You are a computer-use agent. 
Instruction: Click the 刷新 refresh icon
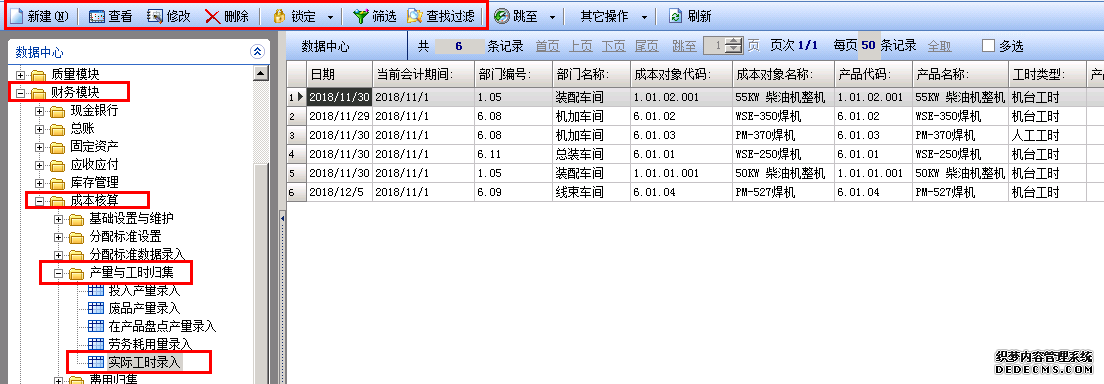click(x=676, y=16)
